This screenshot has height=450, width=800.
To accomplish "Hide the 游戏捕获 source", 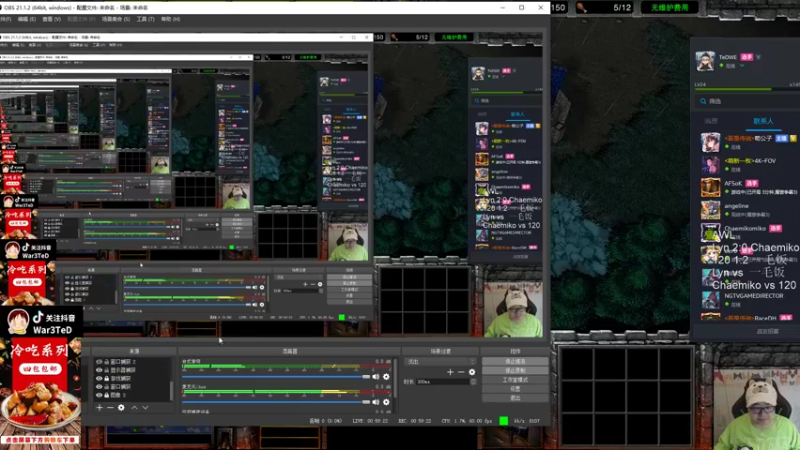I will [99, 378].
